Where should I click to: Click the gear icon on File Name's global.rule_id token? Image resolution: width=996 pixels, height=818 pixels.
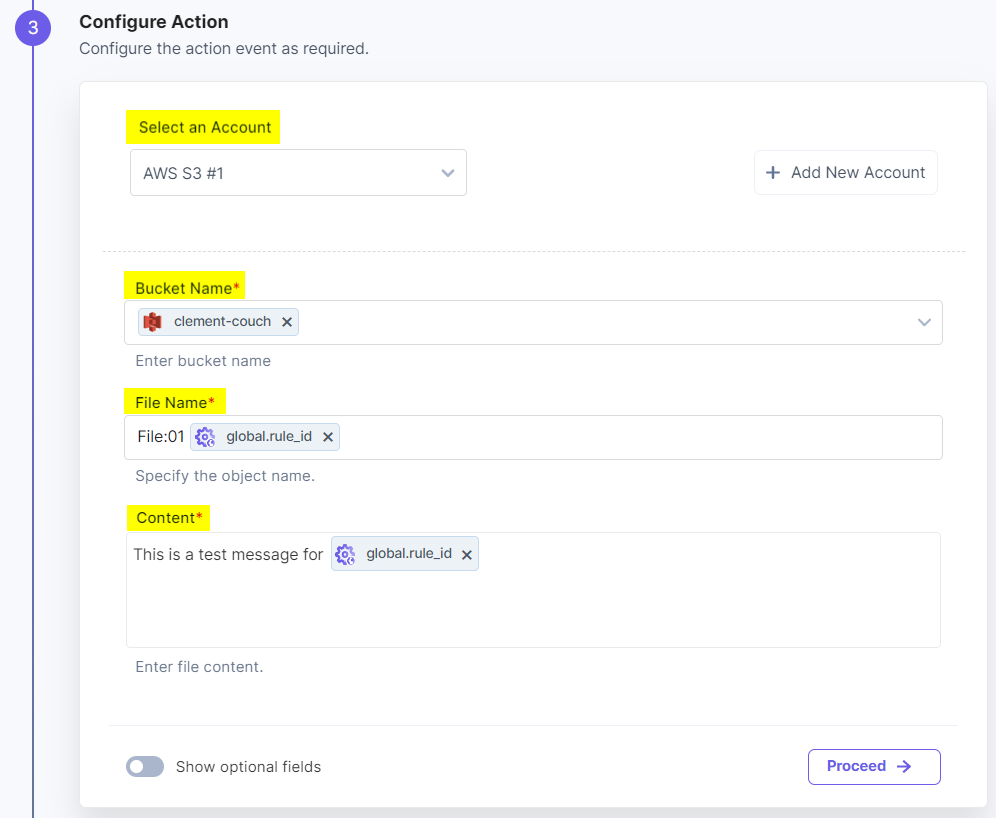[x=205, y=436]
